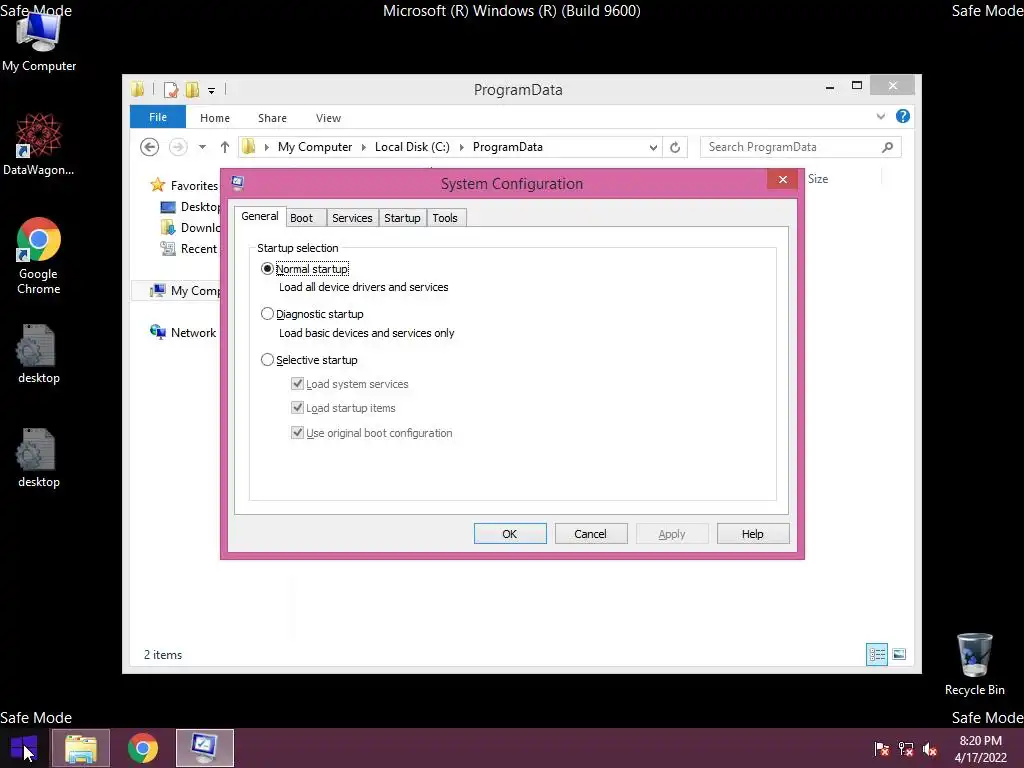1024x768 pixels.
Task: Click the search magnifier icon in Explorer
Action: click(888, 147)
